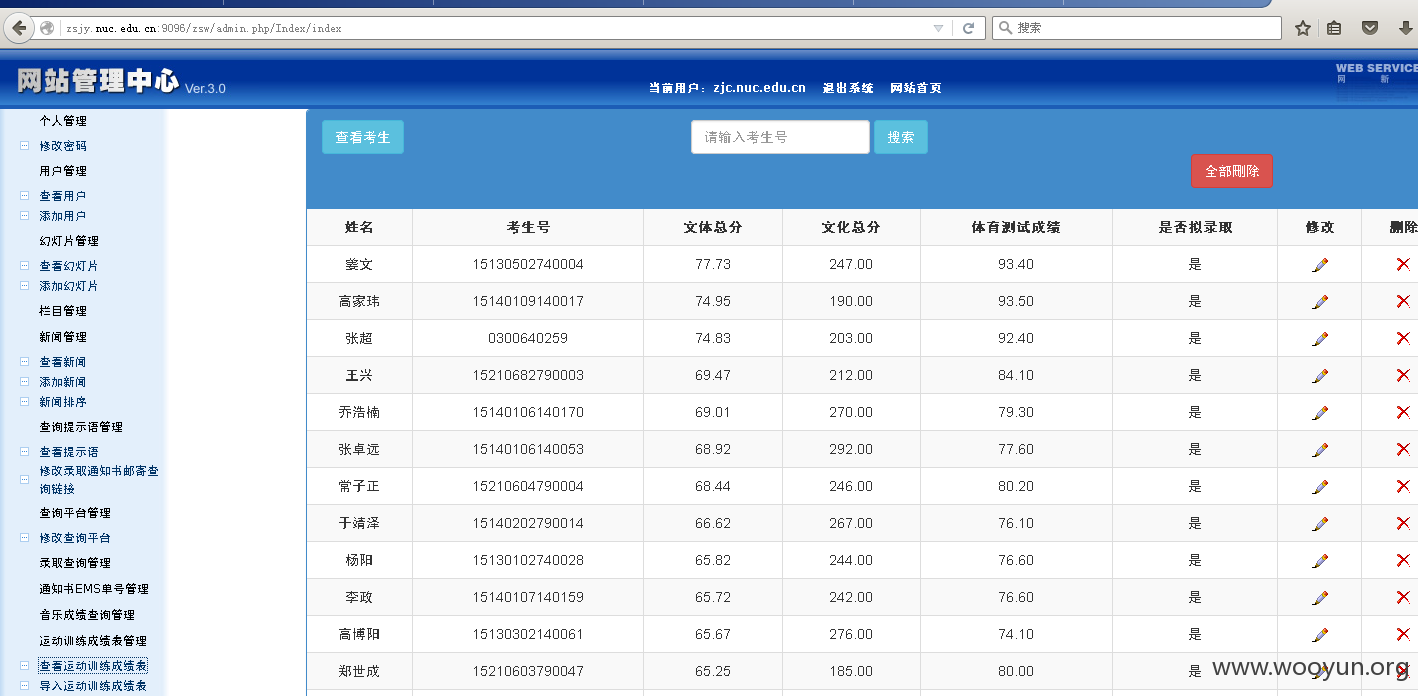Screen dimensions: 1418x696
Task: Click the browser back arrow button
Action: click(x=18, y=28)
